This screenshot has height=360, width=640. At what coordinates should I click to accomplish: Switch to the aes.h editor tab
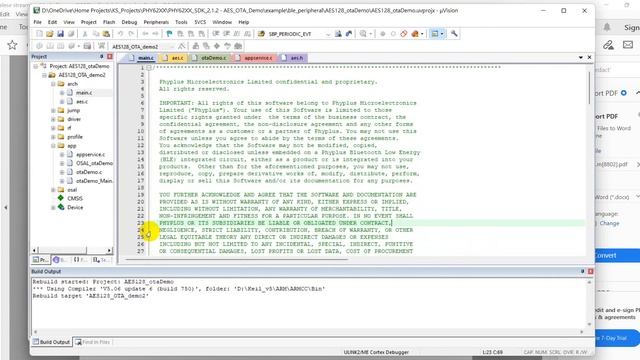click(293, 58)
